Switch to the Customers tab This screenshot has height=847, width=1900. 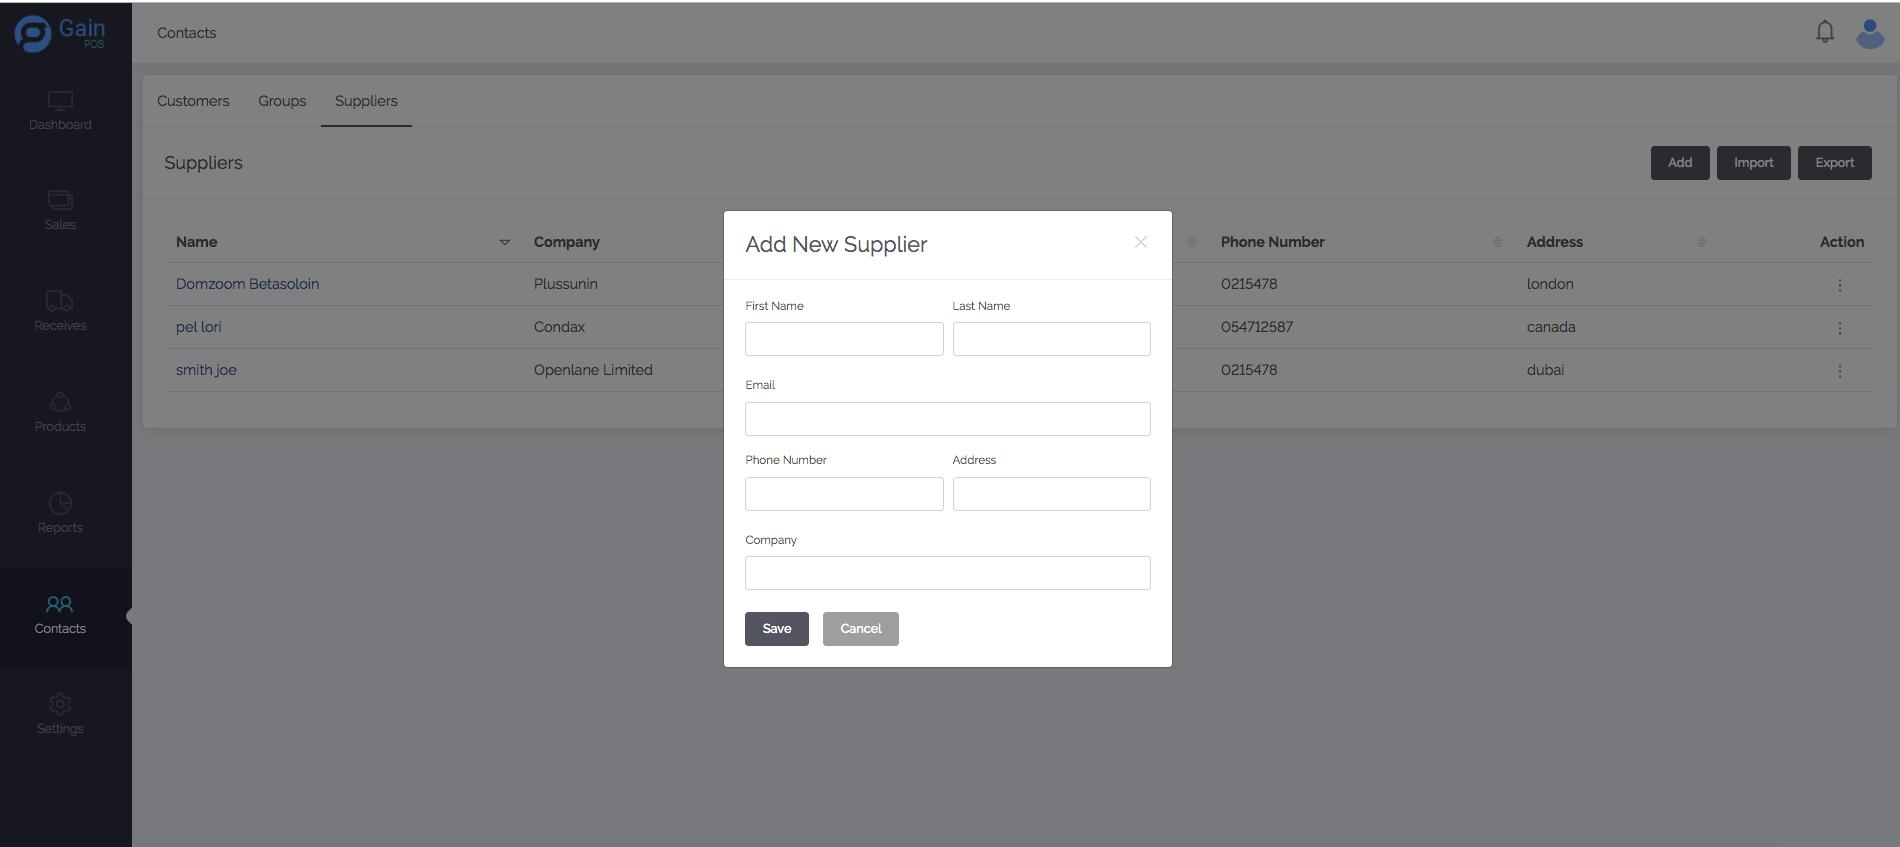[x=193, y=101]
